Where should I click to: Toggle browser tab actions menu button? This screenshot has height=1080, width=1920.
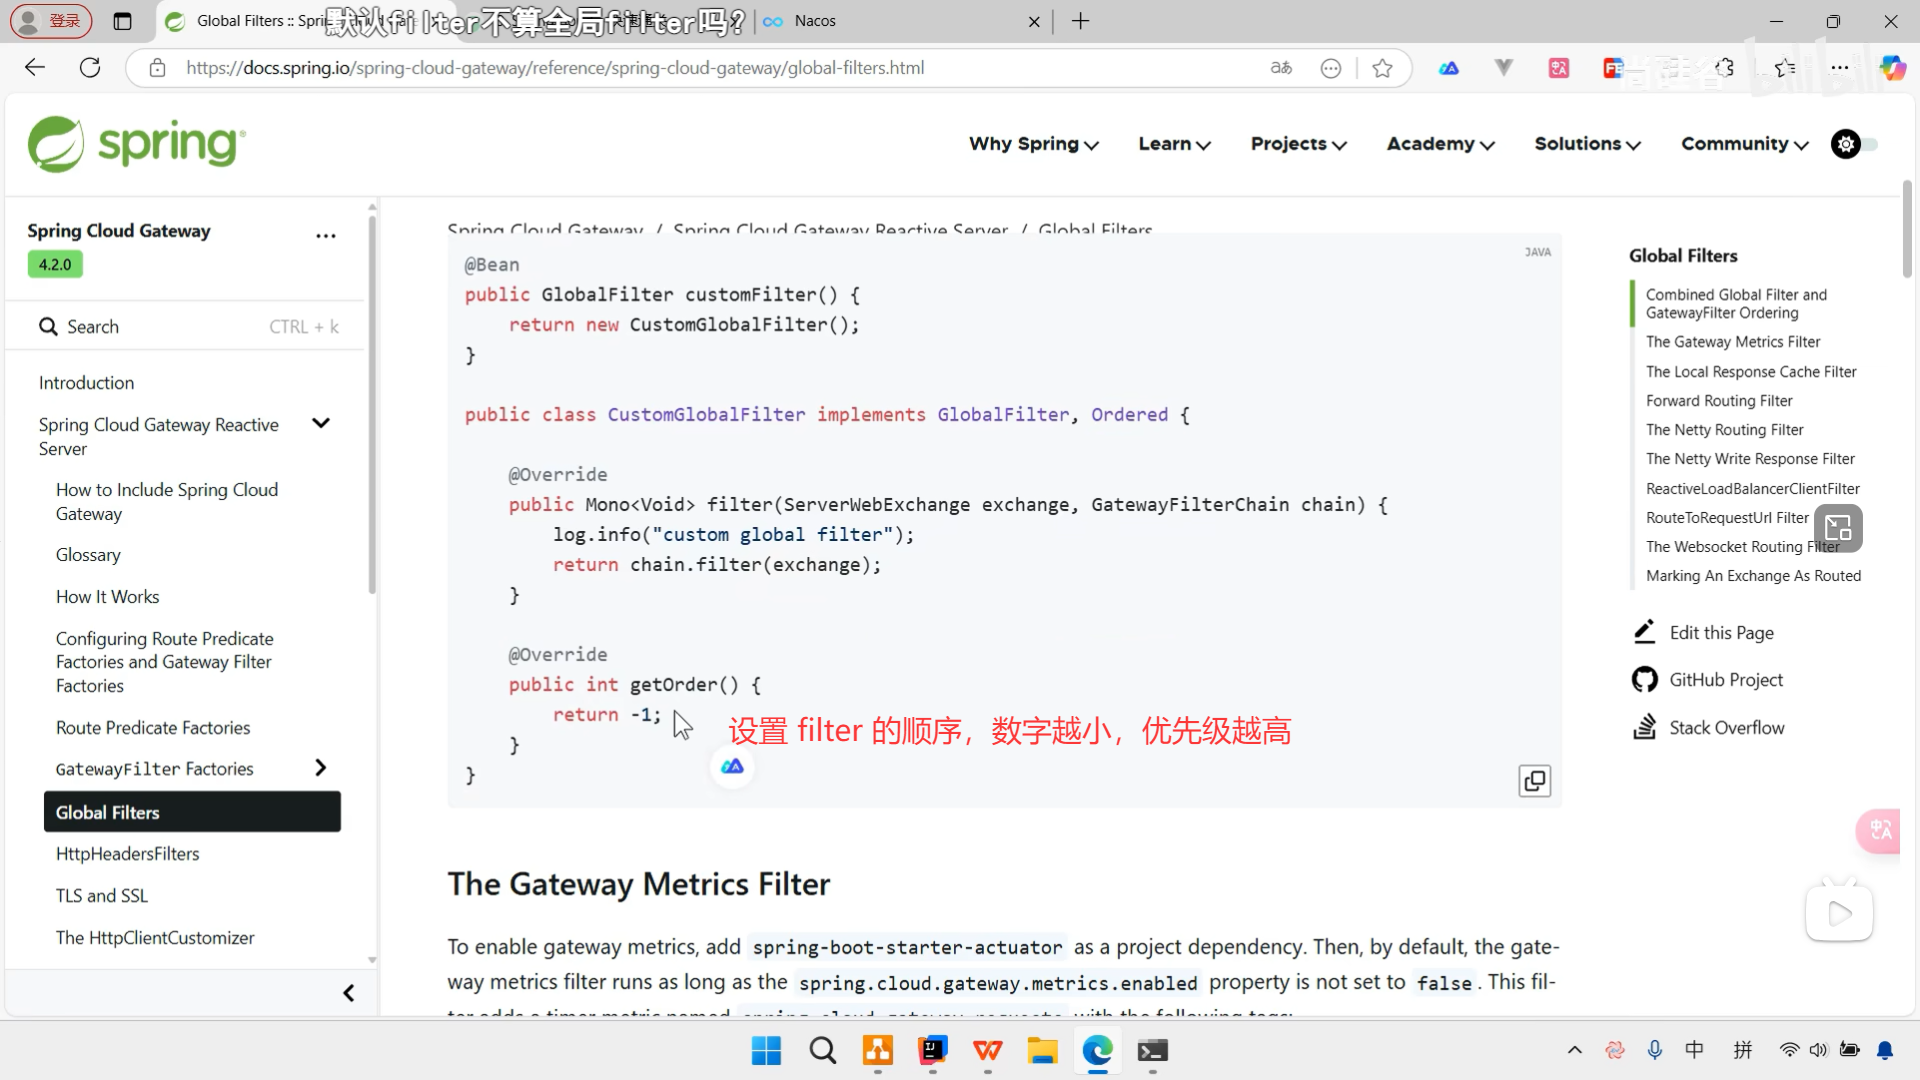pos(122,21)
